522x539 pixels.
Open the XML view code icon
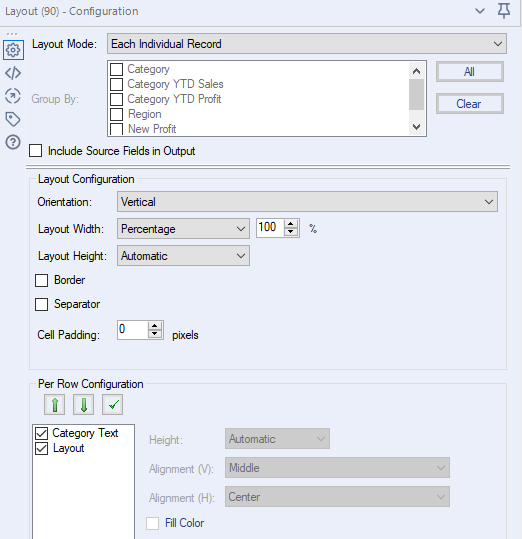point(13,73)
